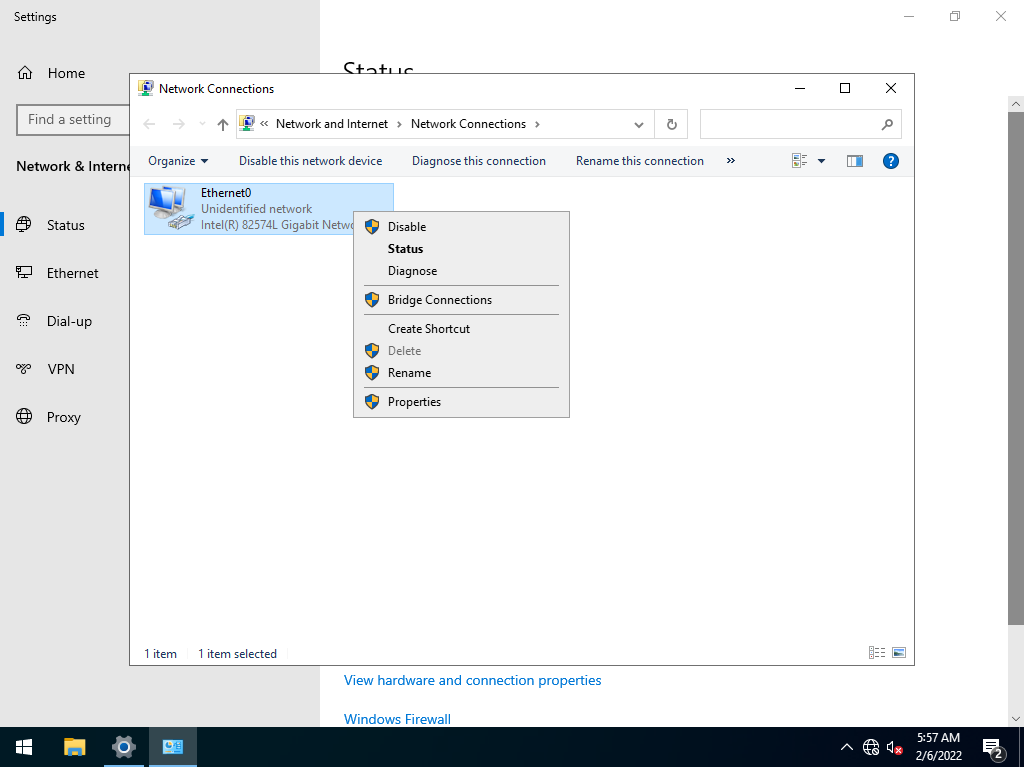Image resolution: width=1024 pixels, height=767 pixels.
Task: Click the Unidentified network label
Action: coord(256,209)
